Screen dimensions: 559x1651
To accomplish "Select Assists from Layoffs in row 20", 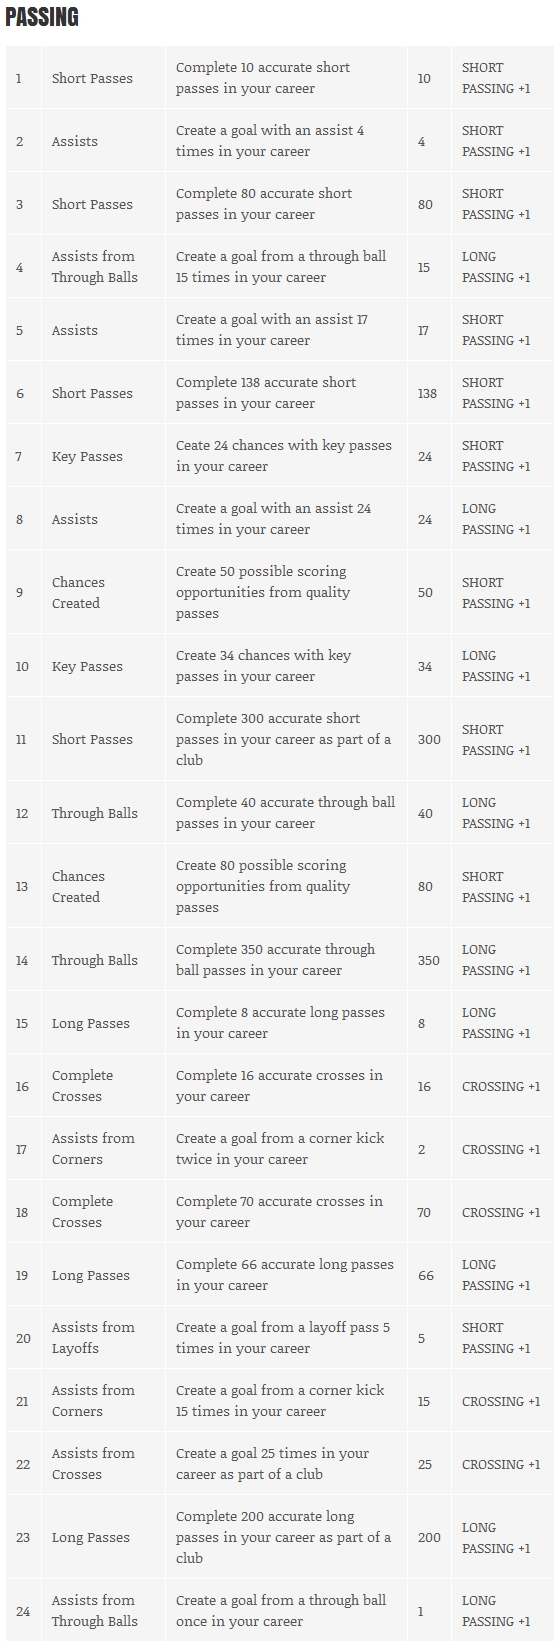I will (x=93, y=1338).
